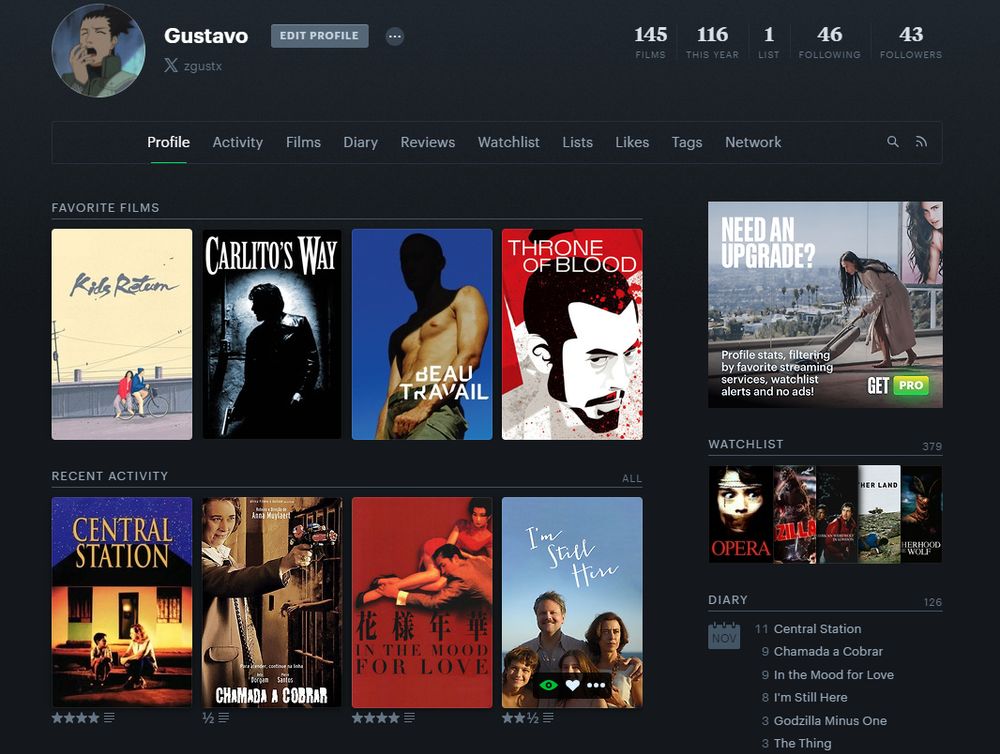Click the Edit Profile button
This screenshot has width=1000, height=754.
[320, 36]
